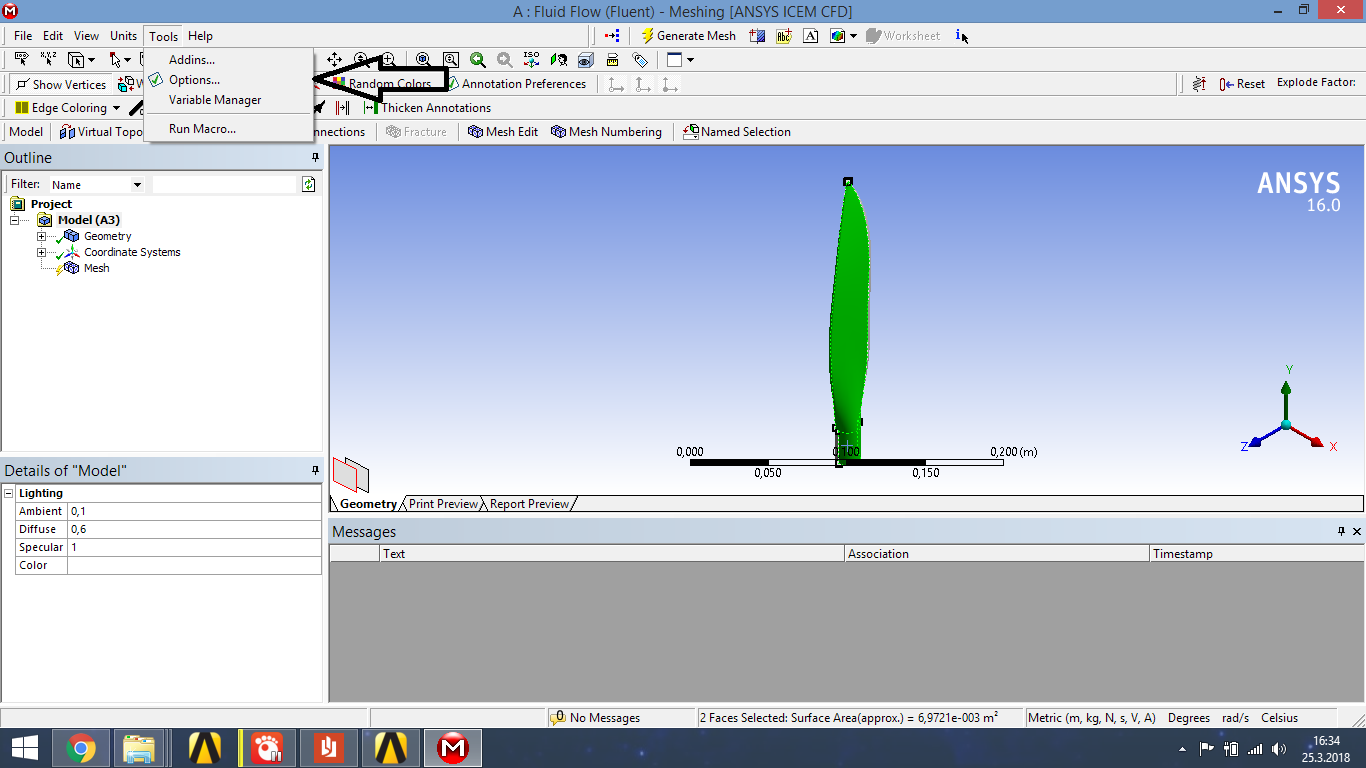Click the tags icon in toolbar

coord(640,60)
